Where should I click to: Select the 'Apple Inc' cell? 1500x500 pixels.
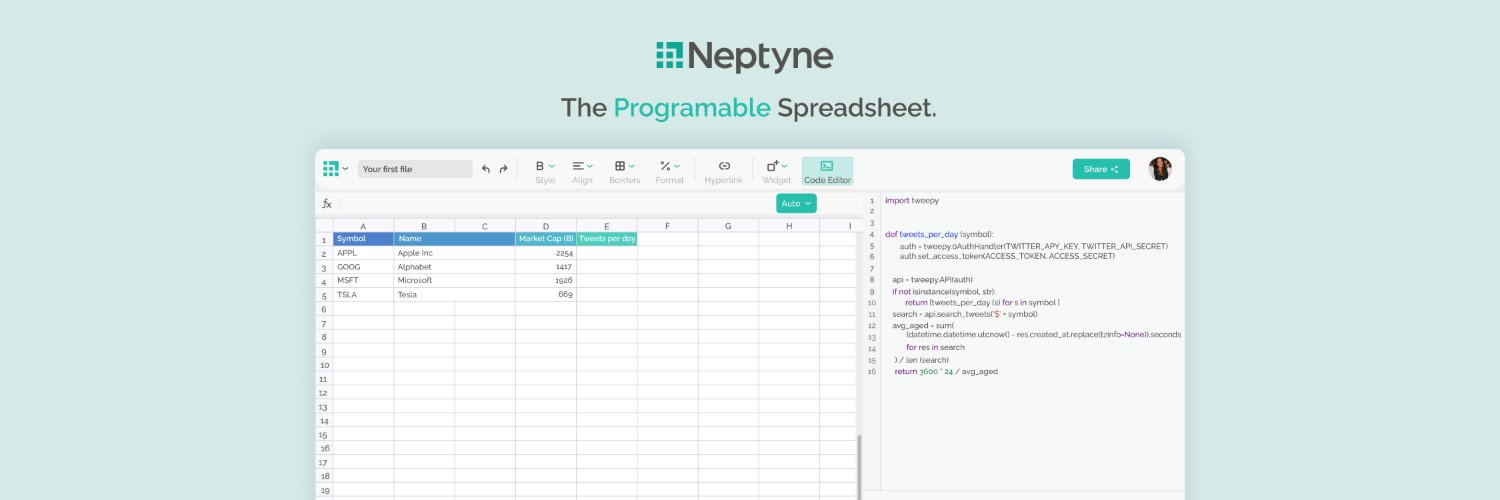[x=455, y=253]
